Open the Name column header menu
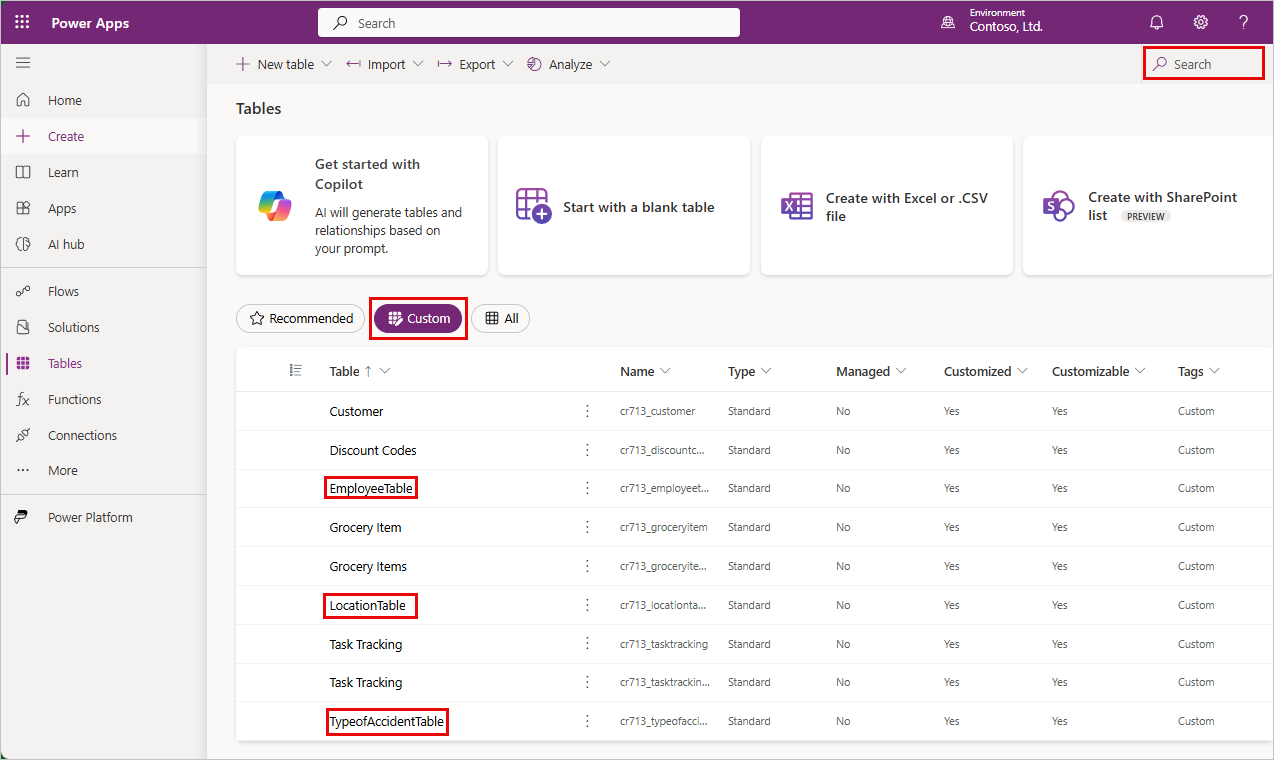 645,371
